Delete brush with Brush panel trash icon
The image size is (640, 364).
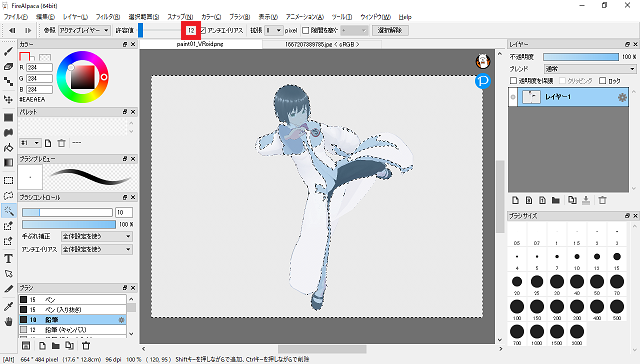pos(86,346)
